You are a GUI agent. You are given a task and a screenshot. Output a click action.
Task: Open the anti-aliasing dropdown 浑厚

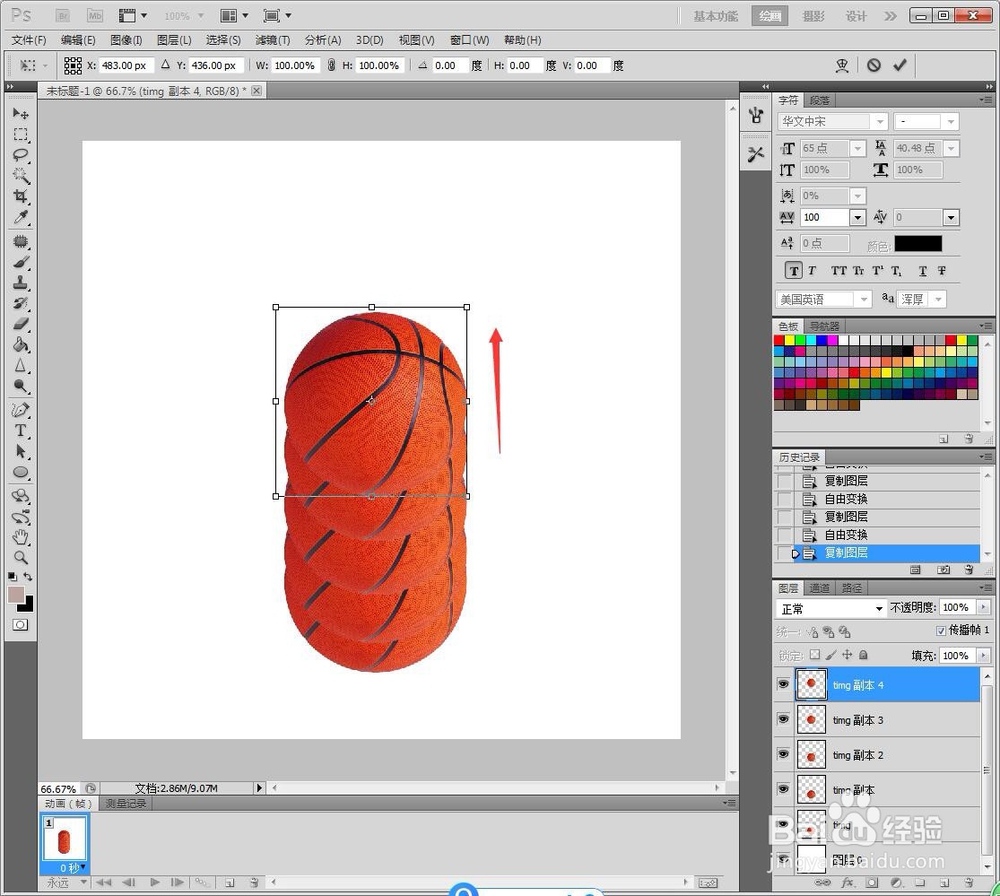tap(938, 299)
